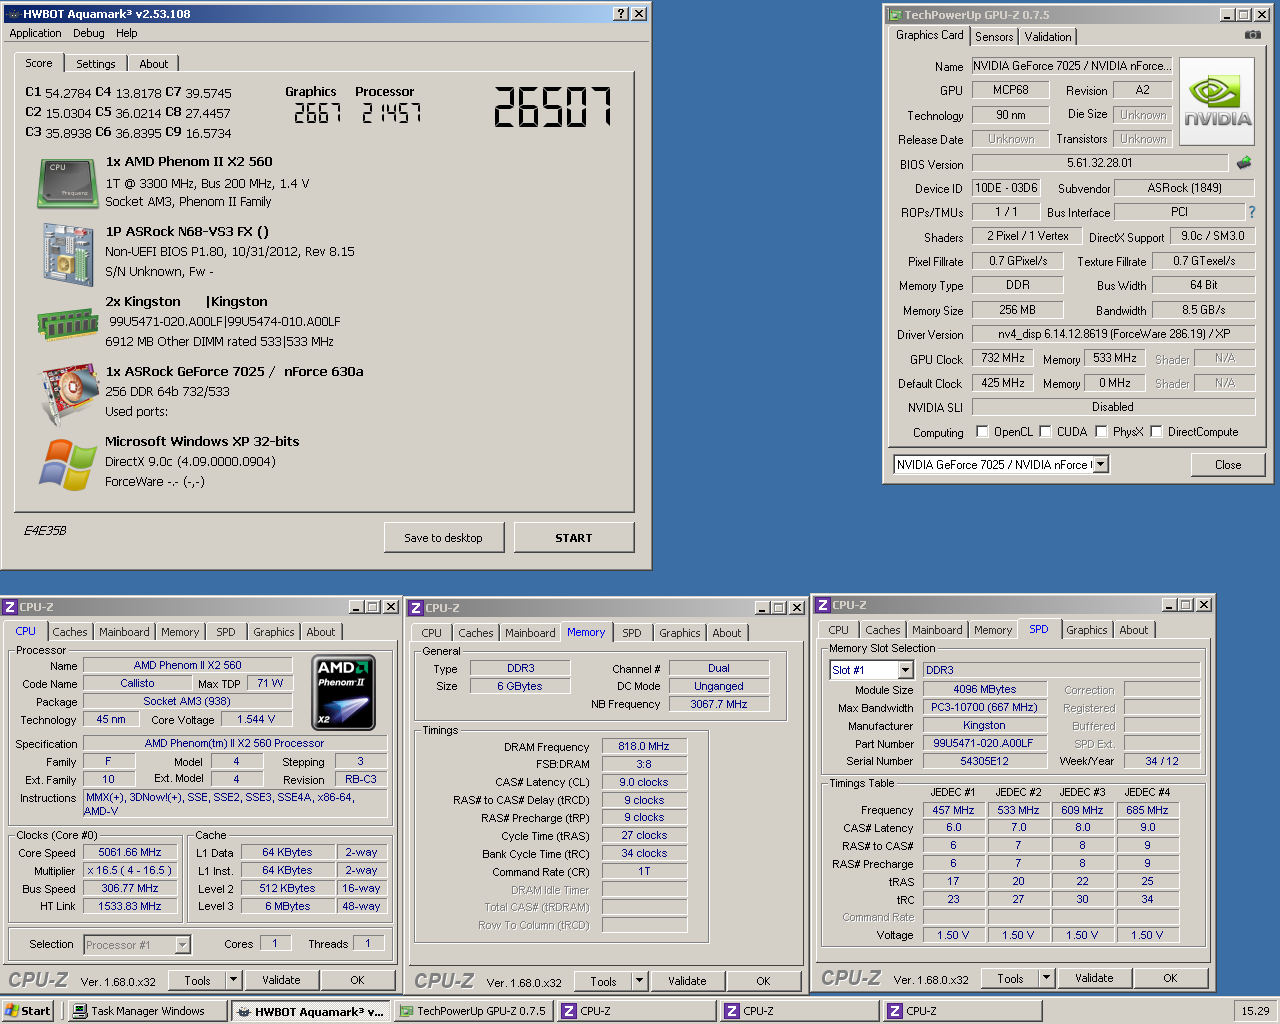Click the GPU-Z title bar icon

point(894,15)
